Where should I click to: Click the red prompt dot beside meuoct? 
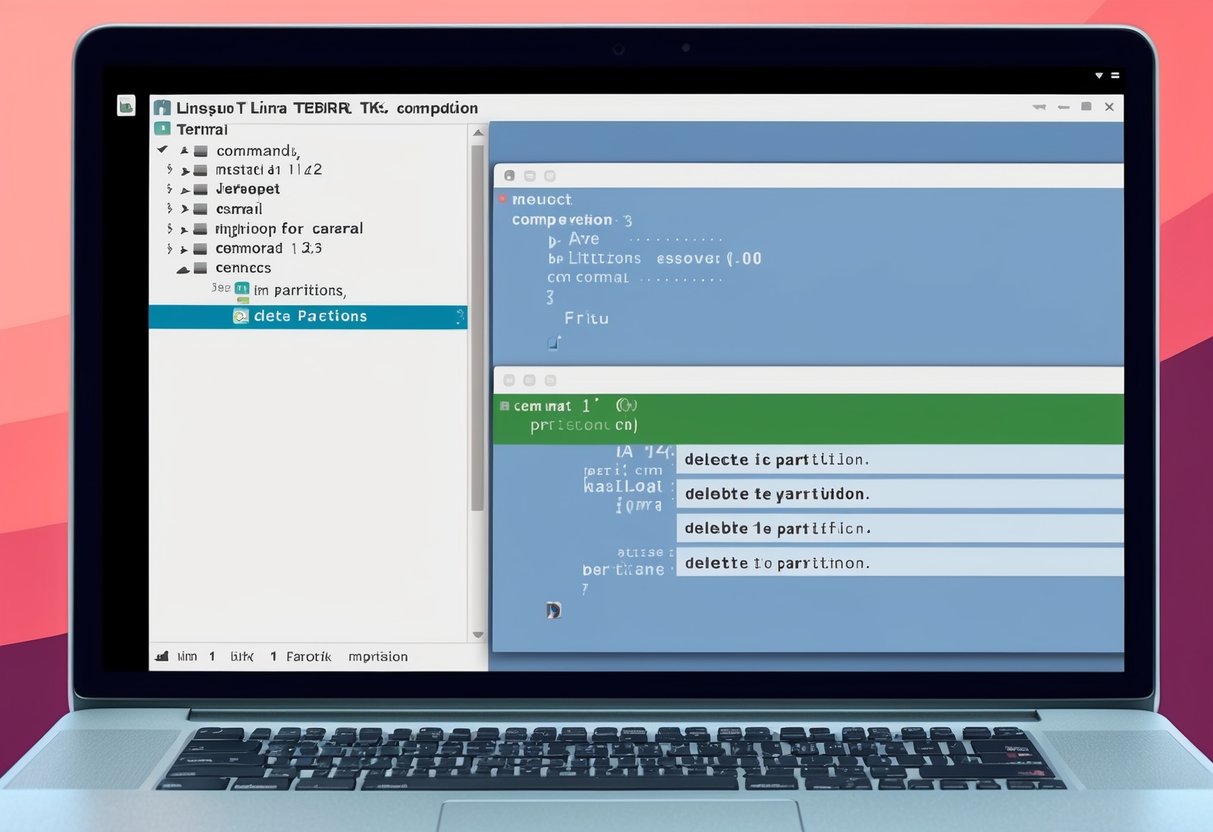(x=502, y=197)
